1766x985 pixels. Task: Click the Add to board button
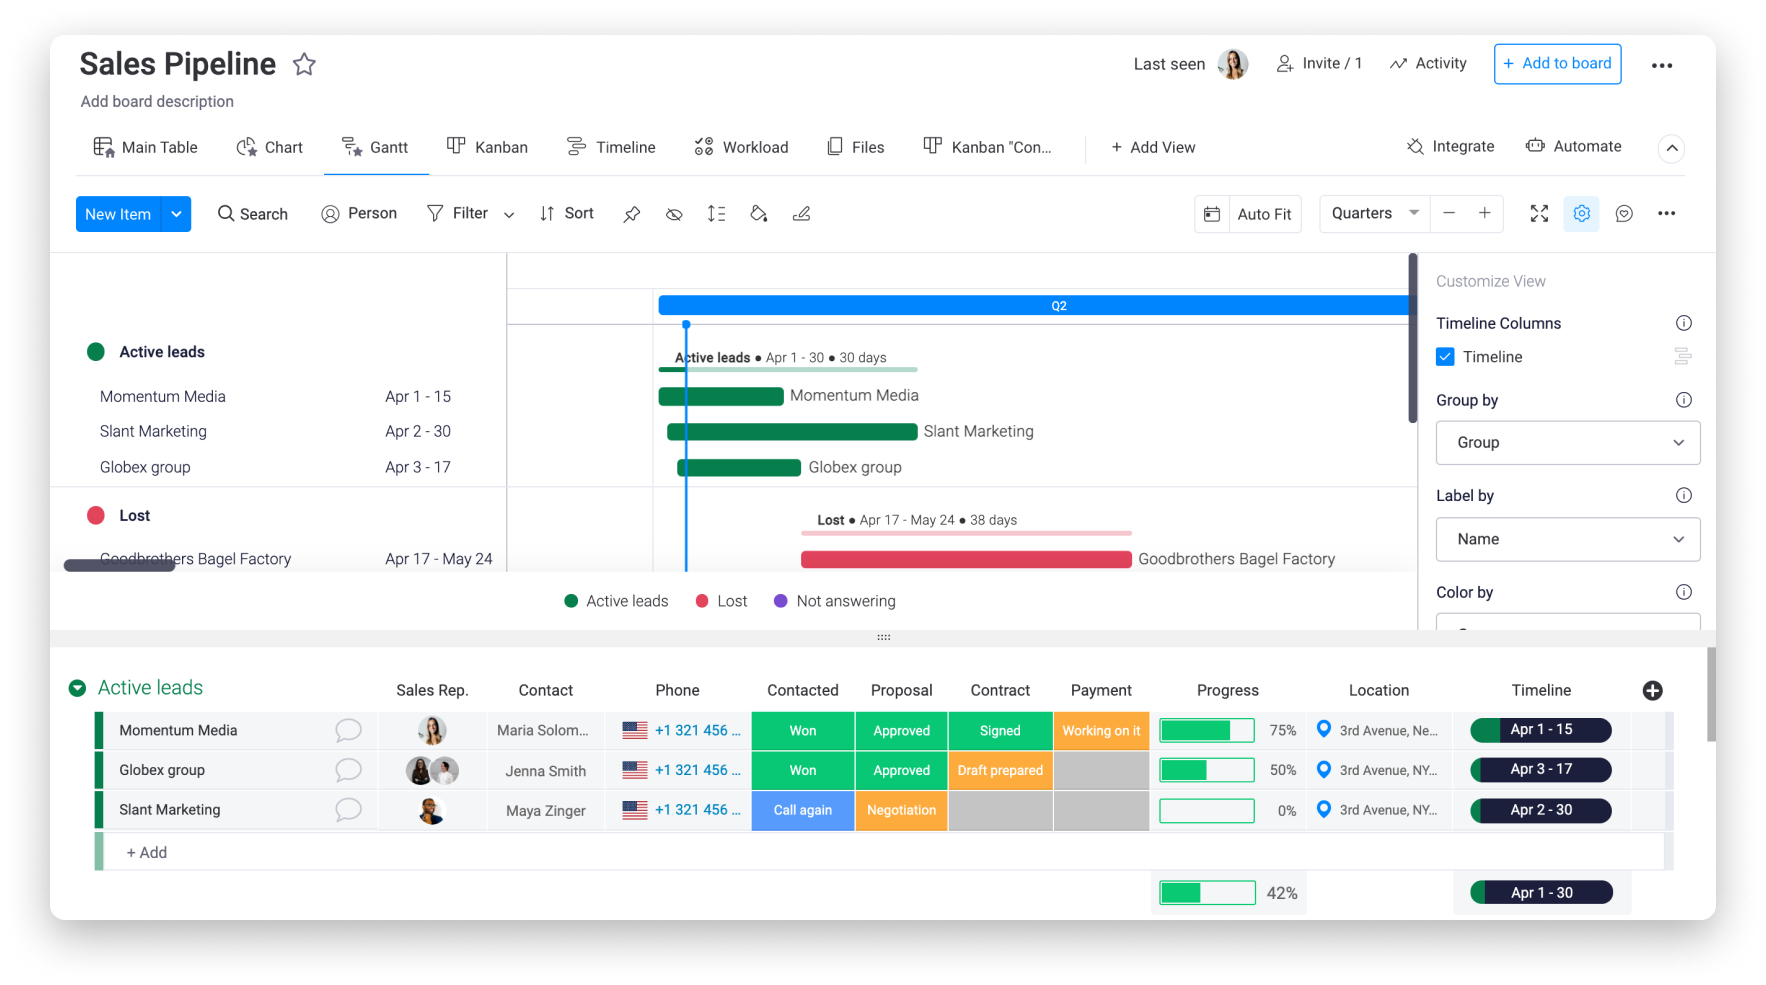coord(1557,64)
